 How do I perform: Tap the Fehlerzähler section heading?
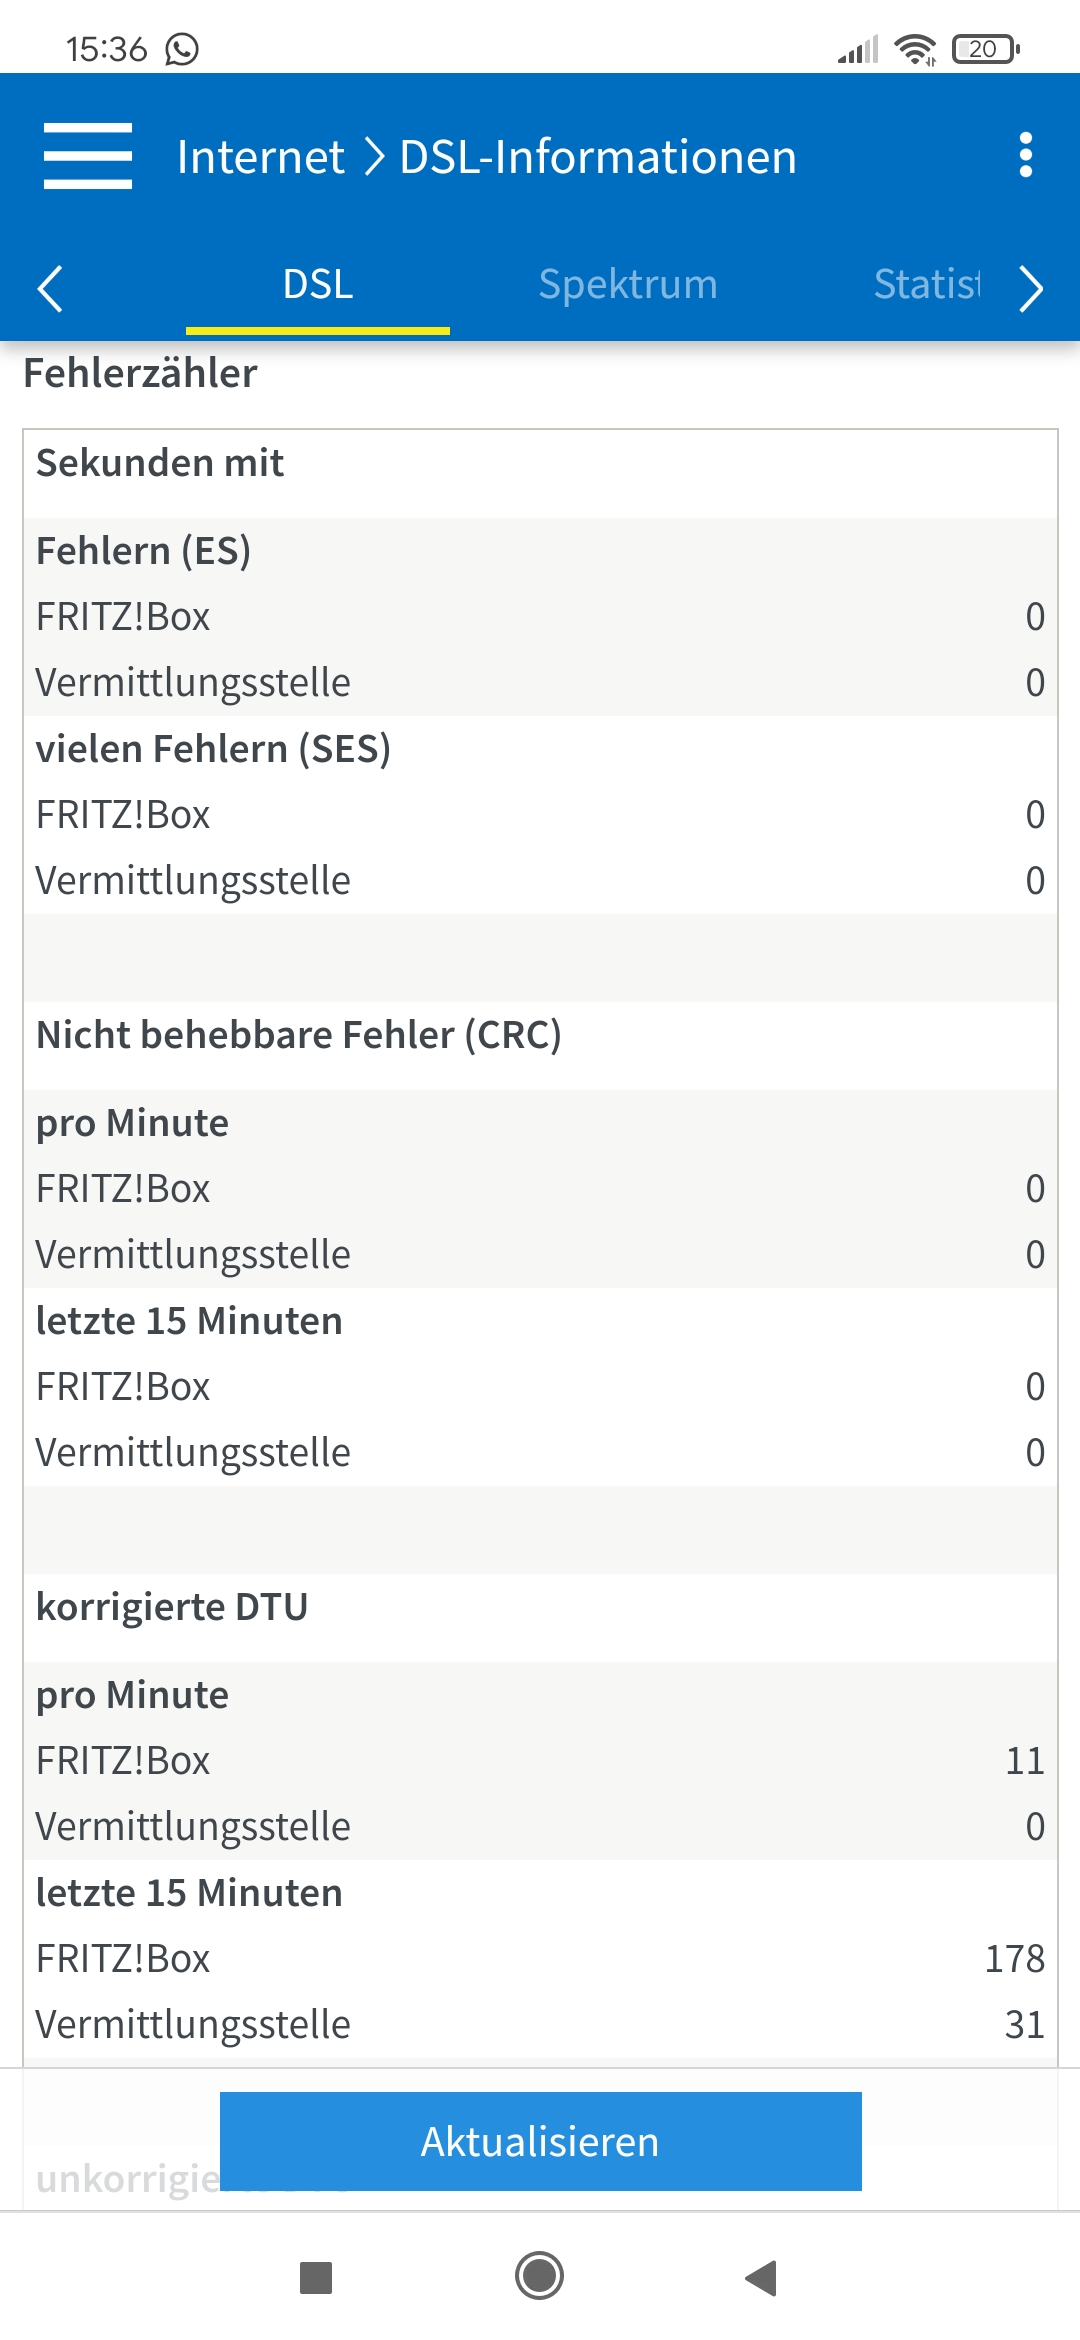(140, 373)
